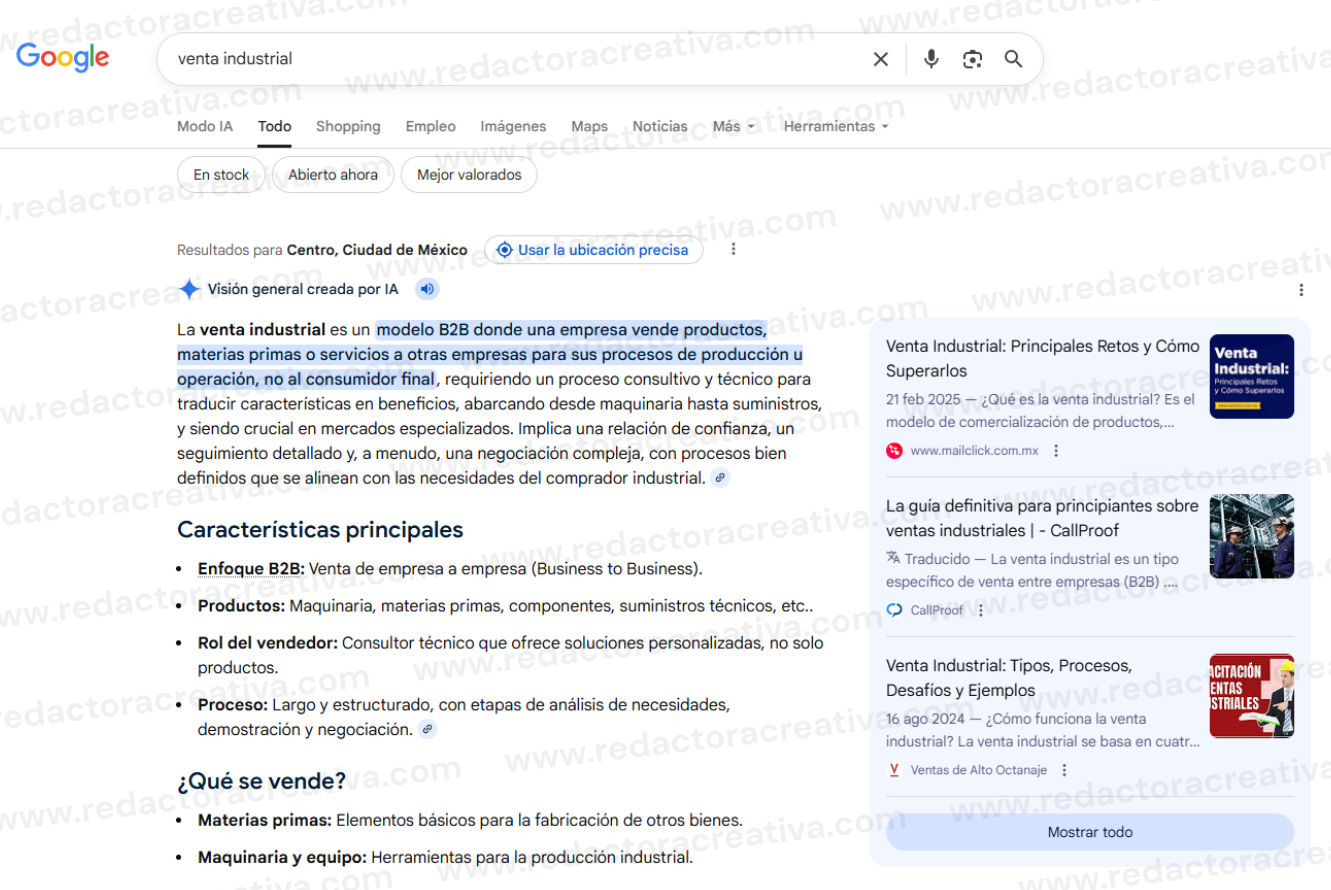Open the CallProof article thumbnail image
The height and width of the screenshot is (890, 1331).
coord(1252,536)
